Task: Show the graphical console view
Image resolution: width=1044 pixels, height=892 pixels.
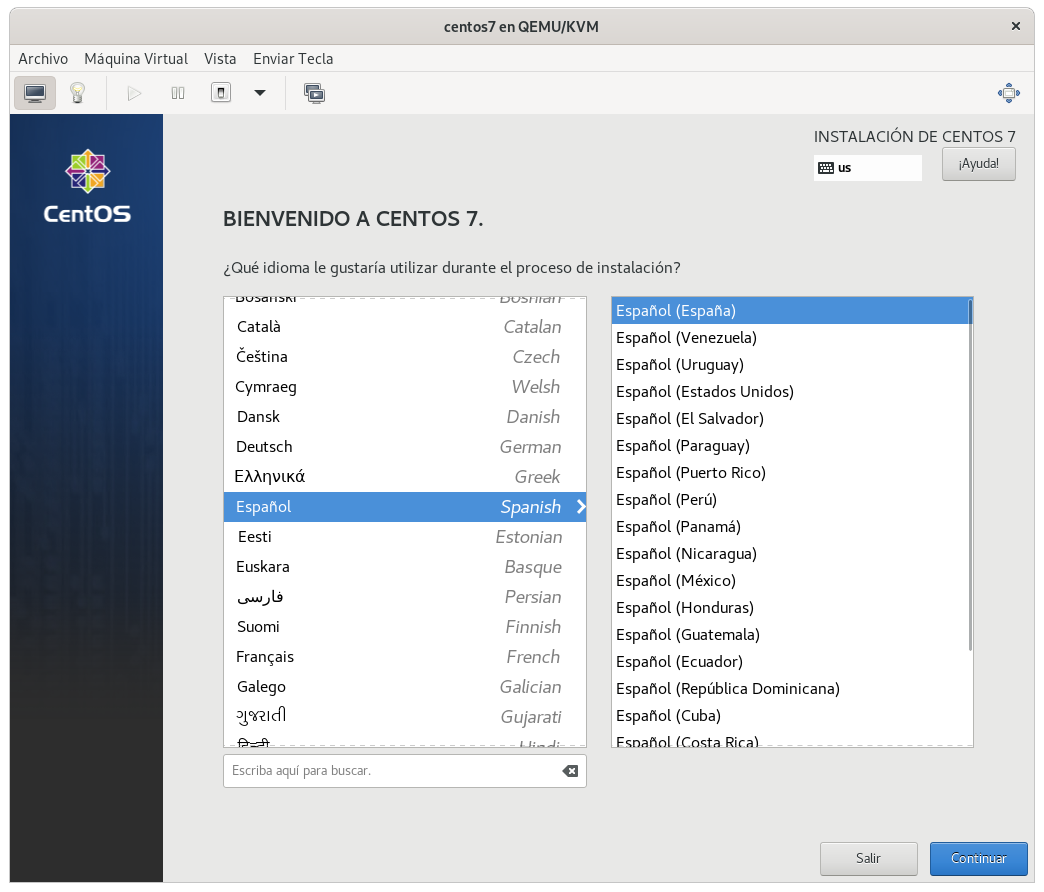Action: click(35, 93)
